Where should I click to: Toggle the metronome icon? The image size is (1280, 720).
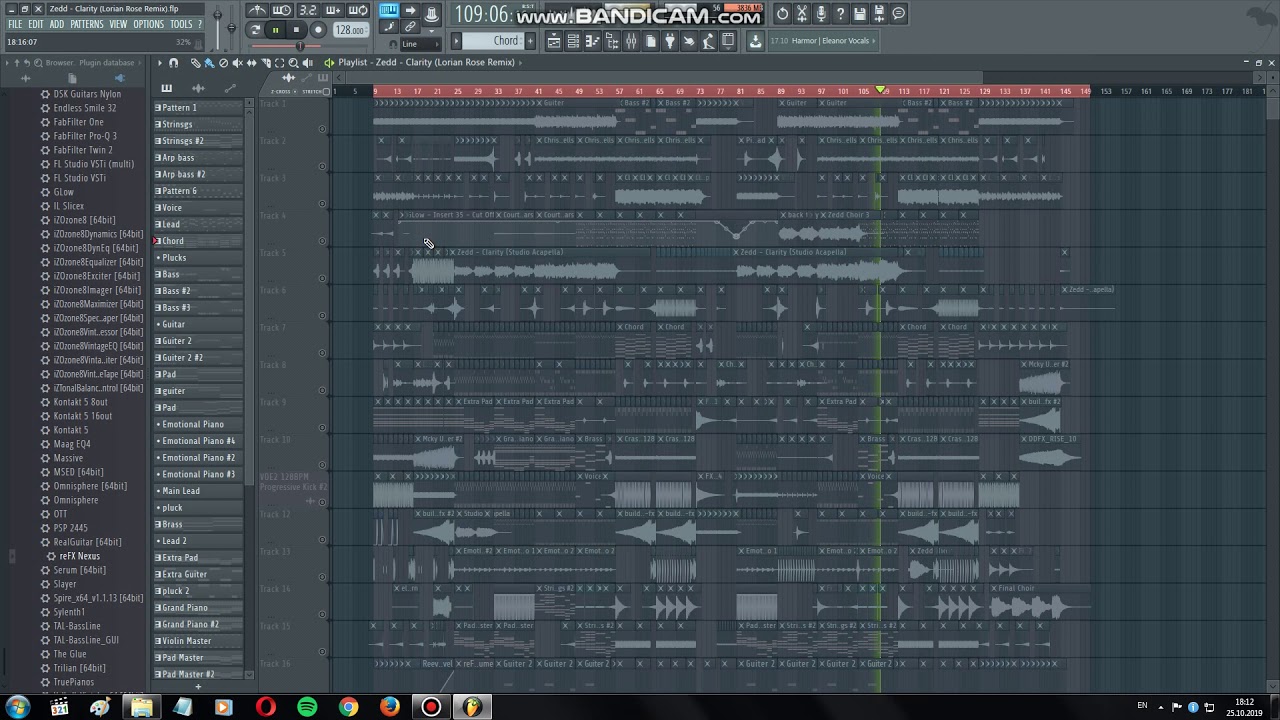pyautogui.click(x=258, y=11)
